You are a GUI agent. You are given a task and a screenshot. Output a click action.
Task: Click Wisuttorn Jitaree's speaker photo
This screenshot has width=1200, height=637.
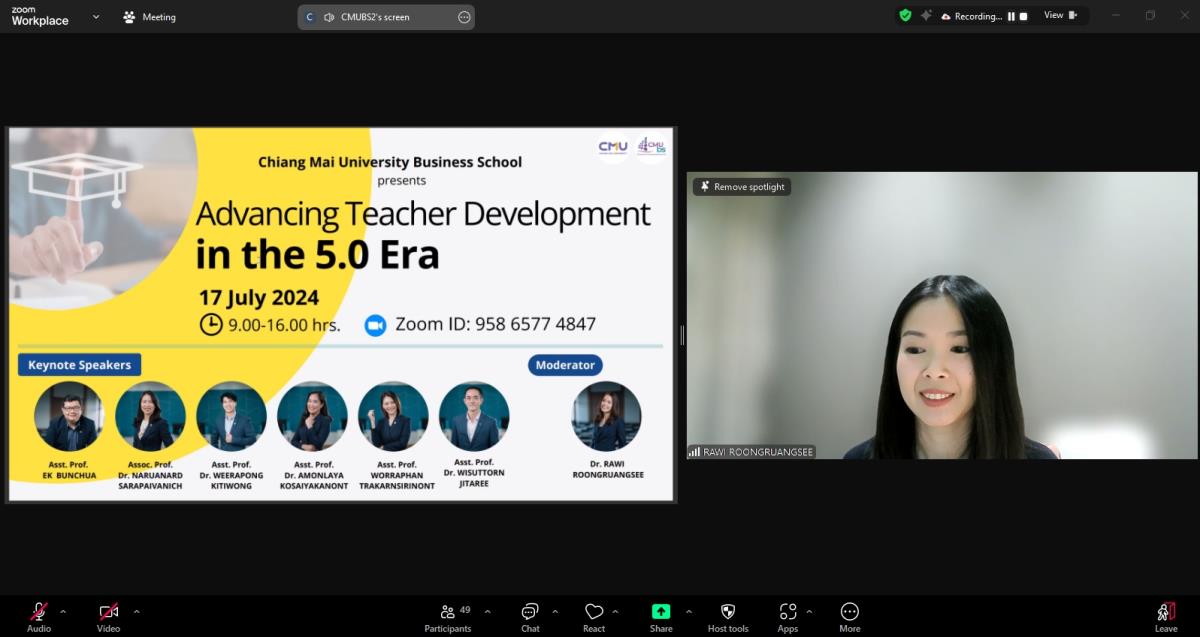pyautogui.click(x=474, y=416)
